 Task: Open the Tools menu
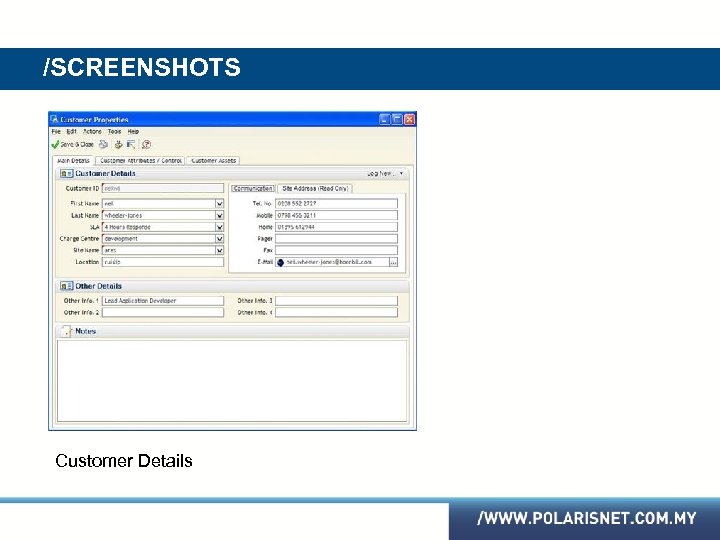click(x=114, y=131)
